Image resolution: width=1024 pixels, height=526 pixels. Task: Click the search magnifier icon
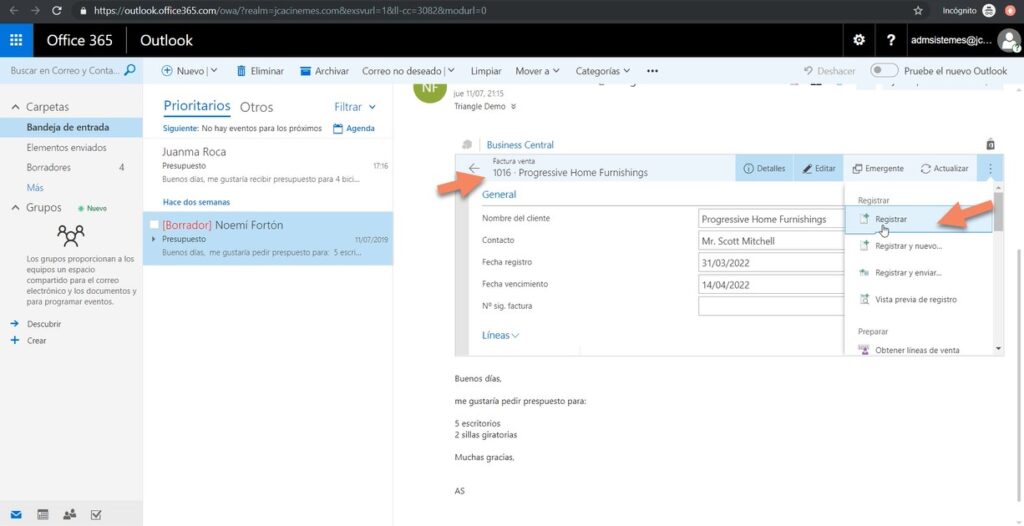pyautogui.click(x=129, y=71)
